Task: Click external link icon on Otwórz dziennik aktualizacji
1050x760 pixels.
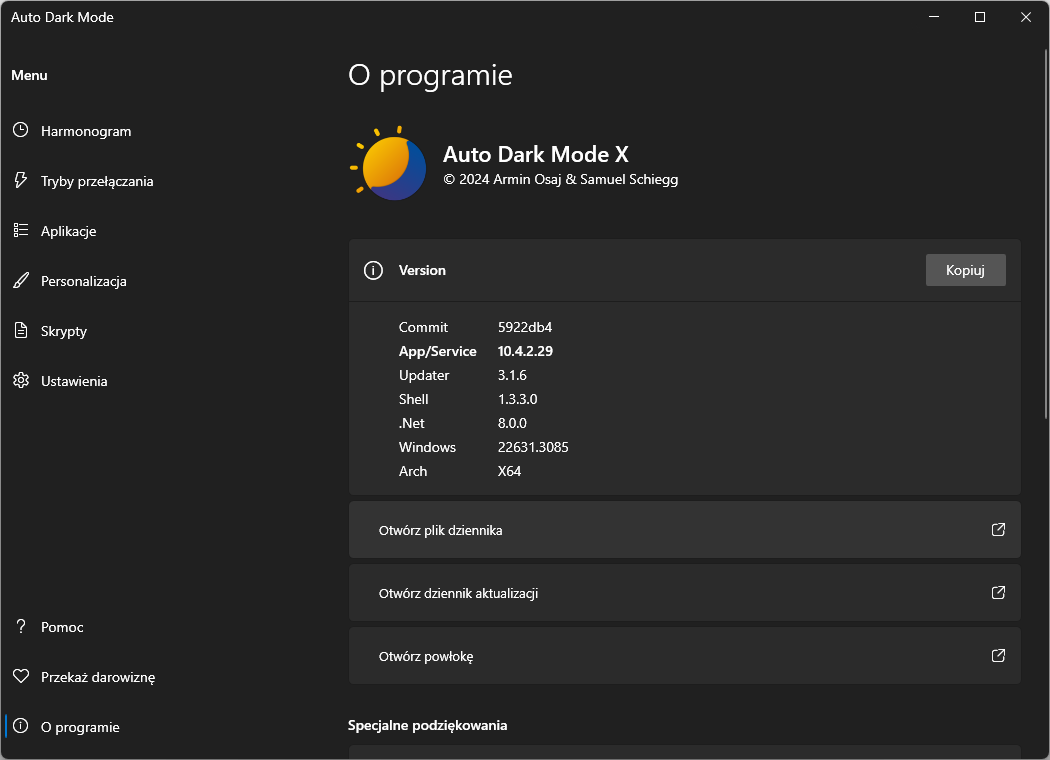Action: click(998, 593)
